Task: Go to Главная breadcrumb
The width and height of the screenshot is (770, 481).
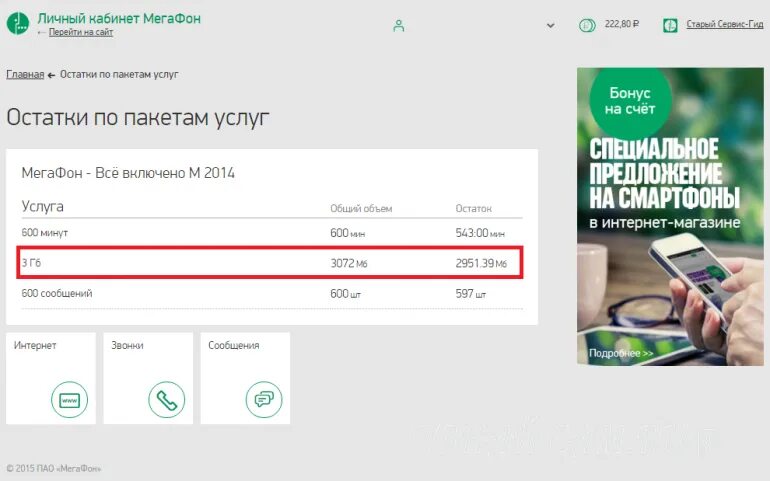Action: 25,74
